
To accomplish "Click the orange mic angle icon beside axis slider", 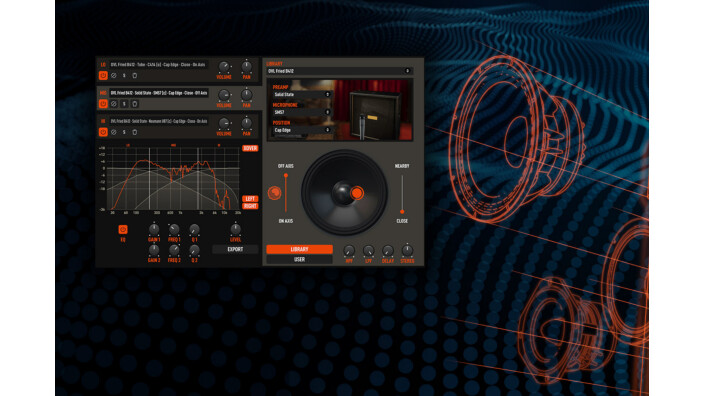I will [274, 193].
